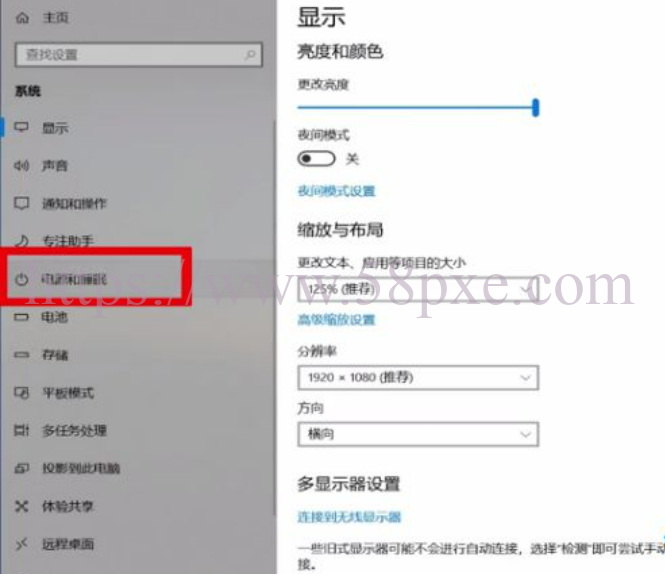Open Battery (电池) icon in sidebar
Image resolution: width=665 pixels, height=574 pixels.
coord(21,317)
